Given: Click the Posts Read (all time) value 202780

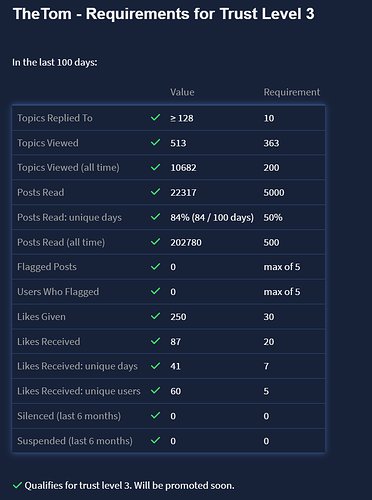Looking at the screenshot, I should coord(186,242).
